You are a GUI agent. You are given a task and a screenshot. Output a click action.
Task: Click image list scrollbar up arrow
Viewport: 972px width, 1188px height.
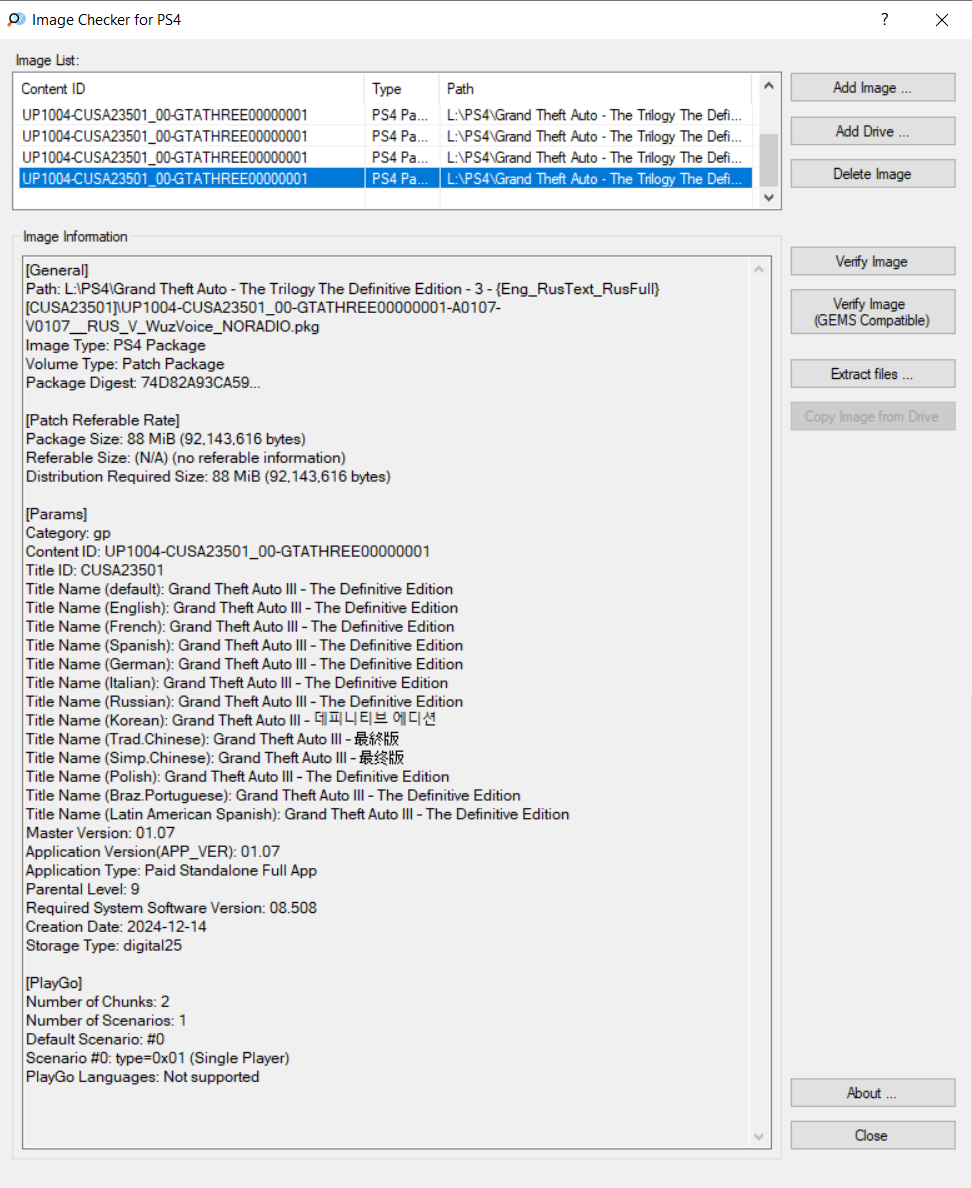point(769,86)
